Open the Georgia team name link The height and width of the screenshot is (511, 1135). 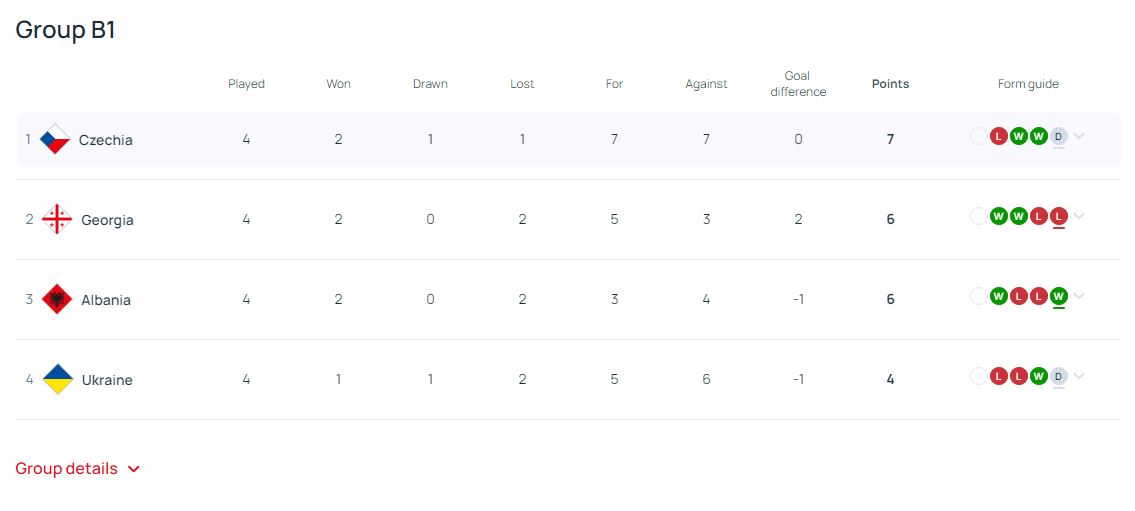107,220
